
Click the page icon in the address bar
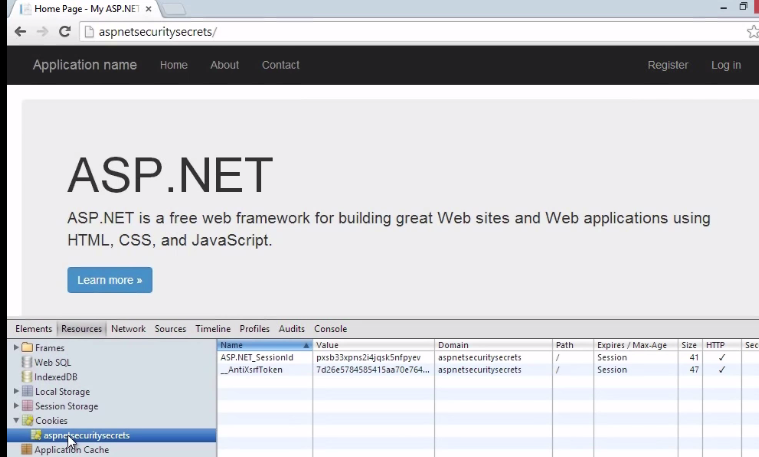pos(89,32)
